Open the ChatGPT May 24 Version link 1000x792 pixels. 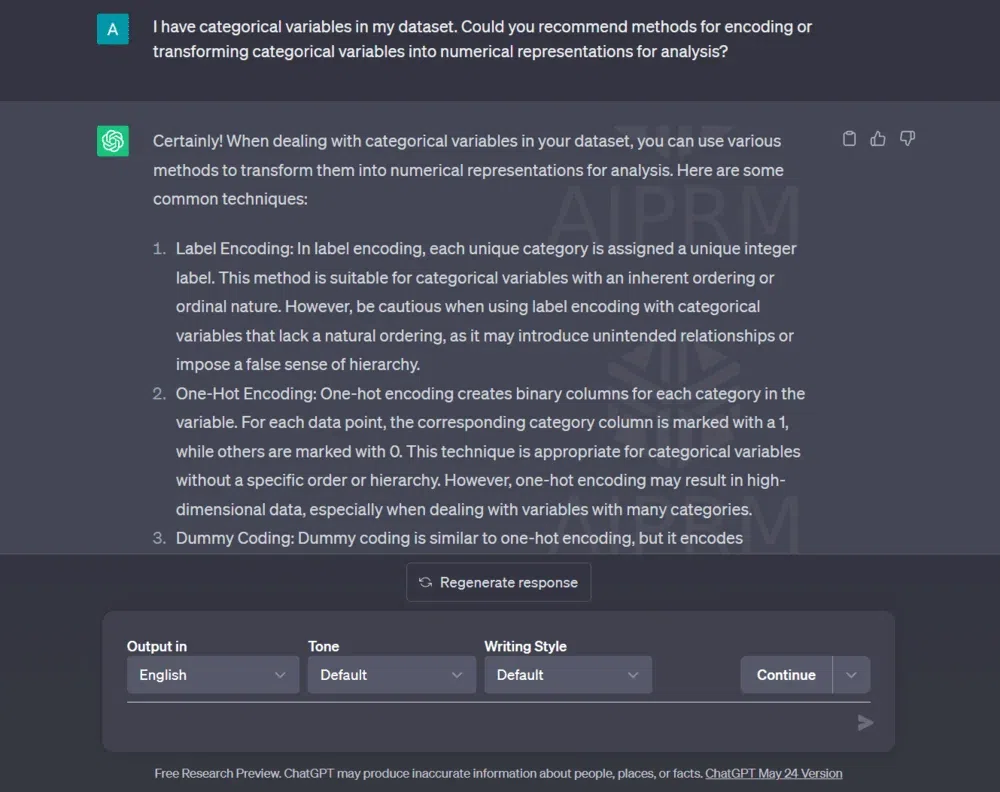click(x=773, y=773)
